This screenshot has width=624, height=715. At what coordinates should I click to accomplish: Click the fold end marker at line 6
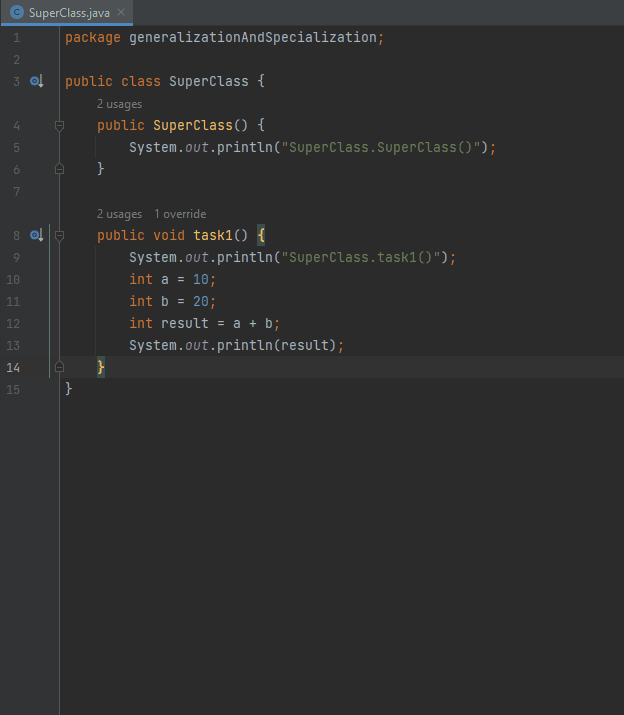[x=59, y=170]
